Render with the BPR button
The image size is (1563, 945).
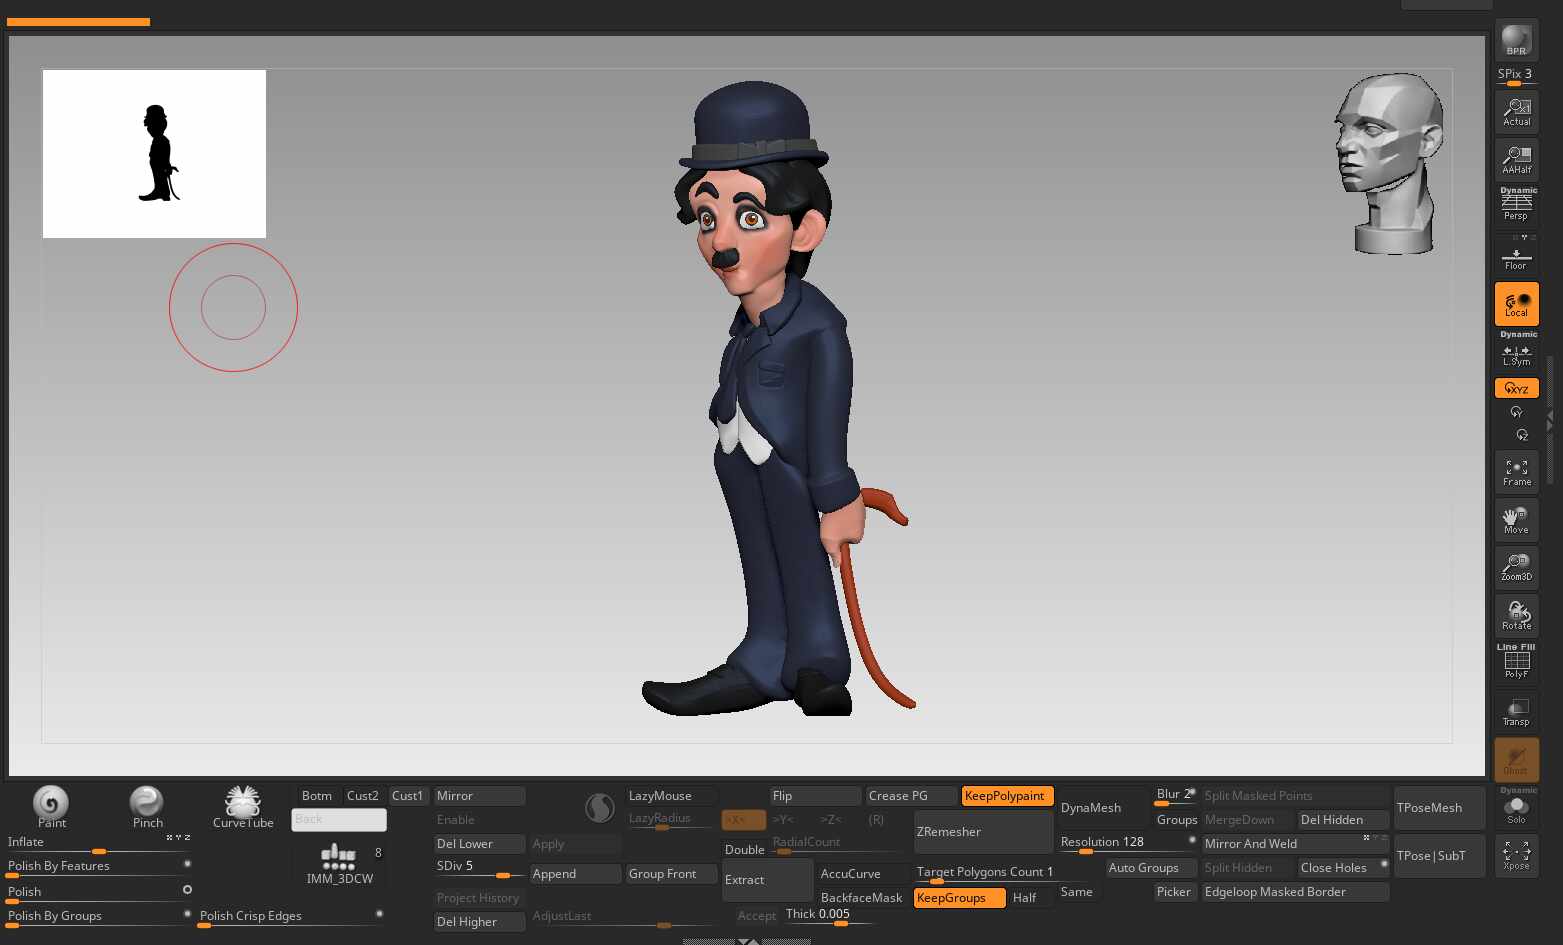pos(1516,40)
